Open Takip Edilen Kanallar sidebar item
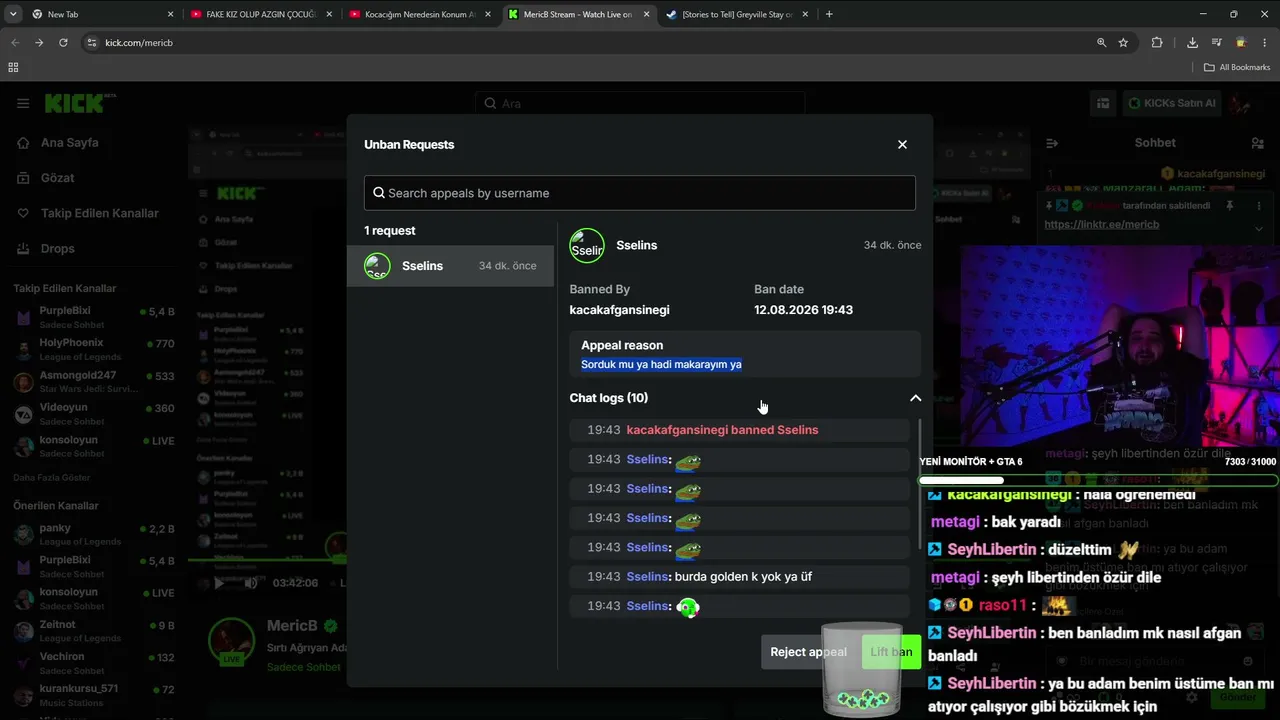The image size is (1280, 720). pyautogui.click(x=88, y=213)
